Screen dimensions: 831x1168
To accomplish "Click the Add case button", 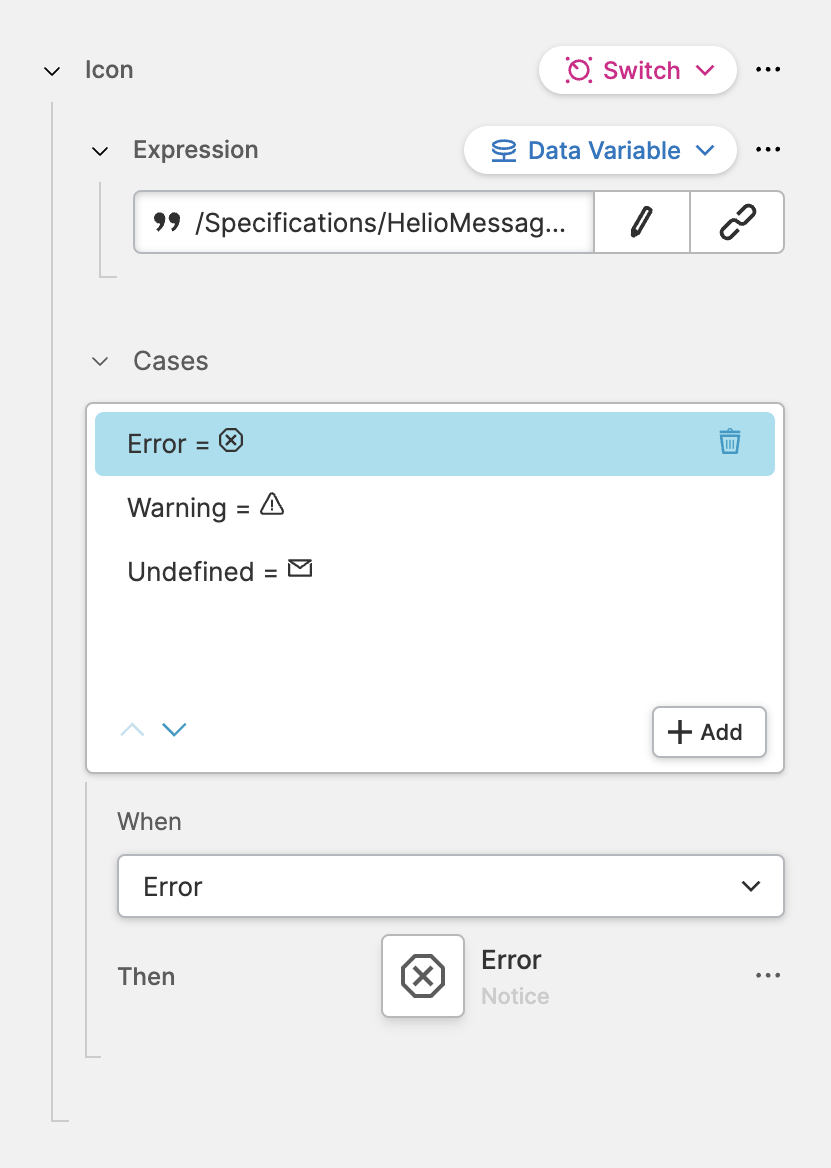I will pos(709,732).
